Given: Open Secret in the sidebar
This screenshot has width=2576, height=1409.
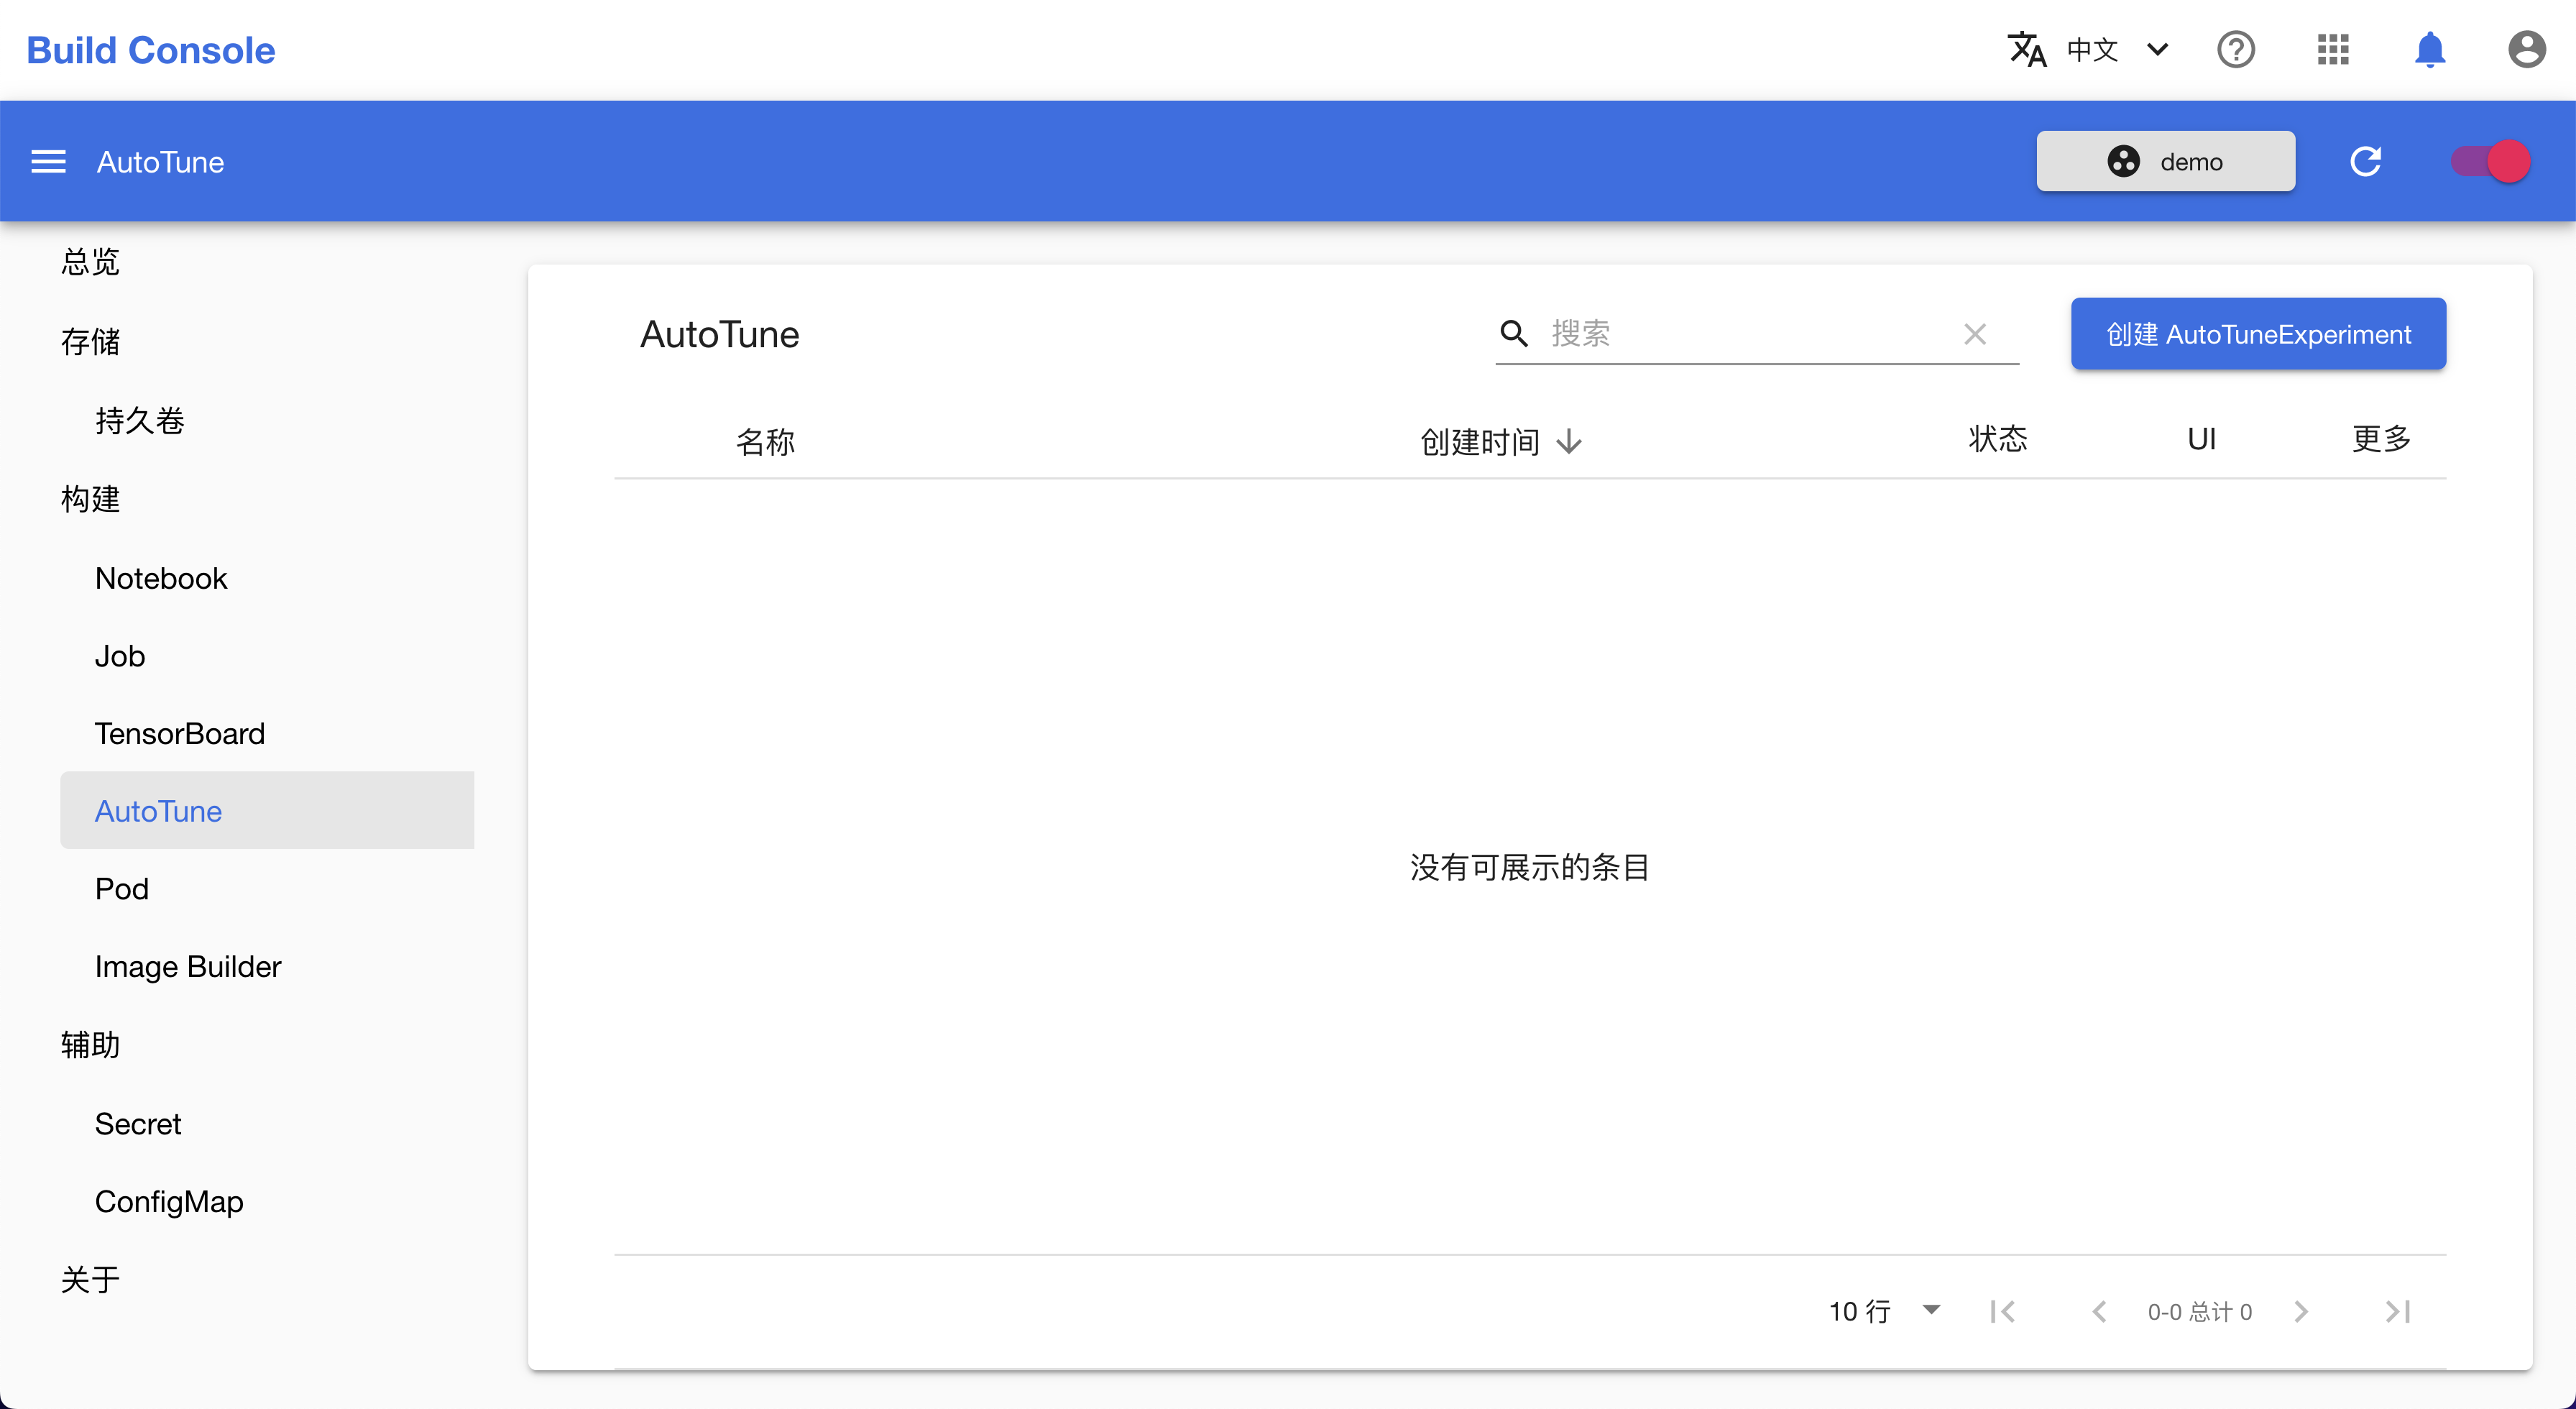Looking at the screenshot, I should (x=138, y=1124).
